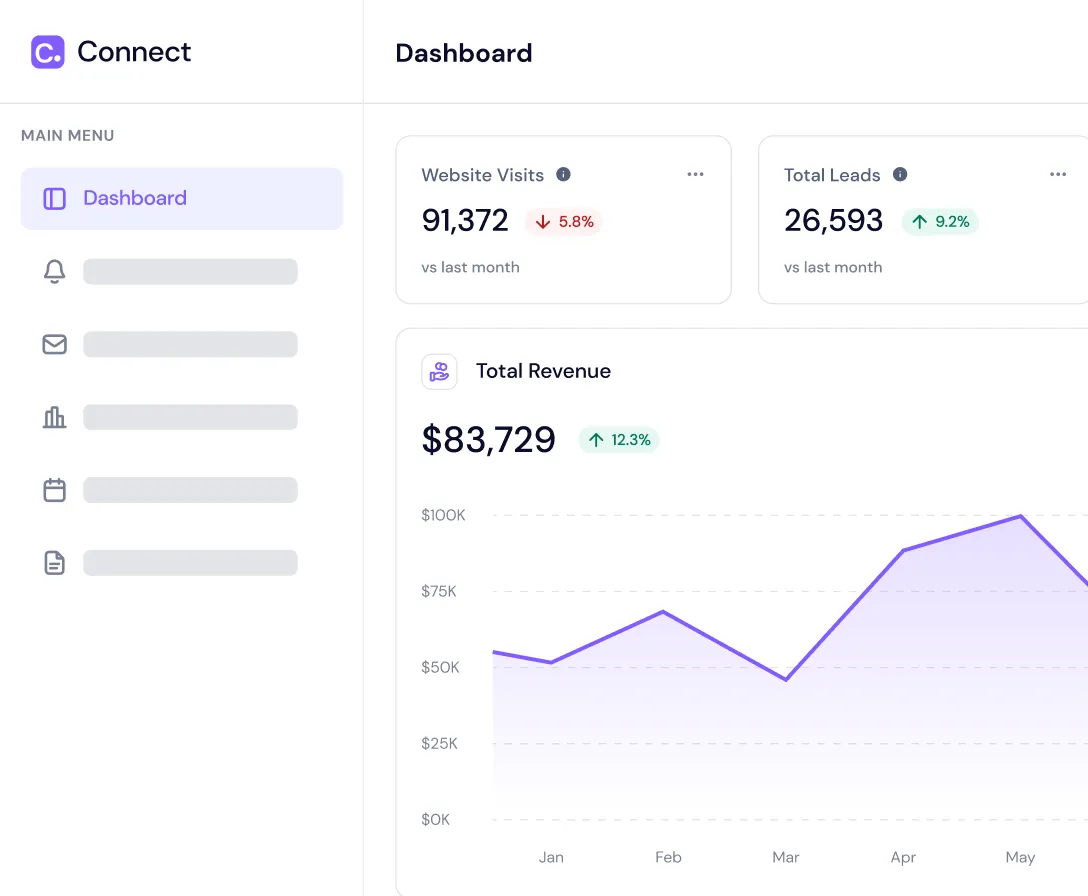
Task: Open messages via the envelope icon
Action: tap(54, 344)
